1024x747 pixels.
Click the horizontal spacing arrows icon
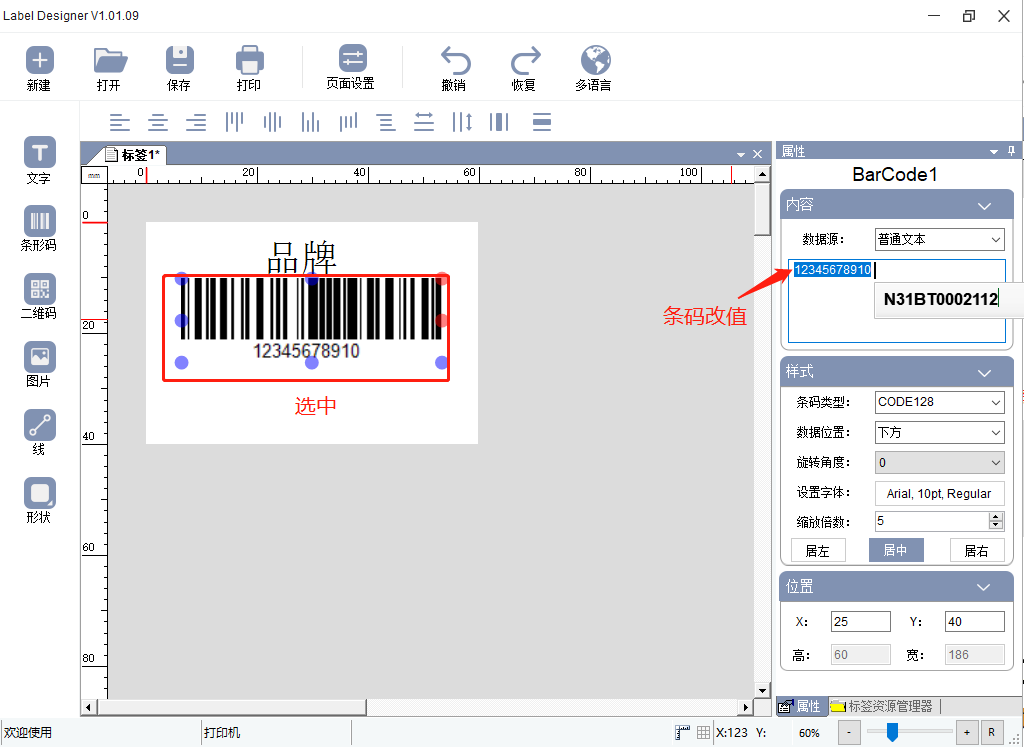(424, 122)
